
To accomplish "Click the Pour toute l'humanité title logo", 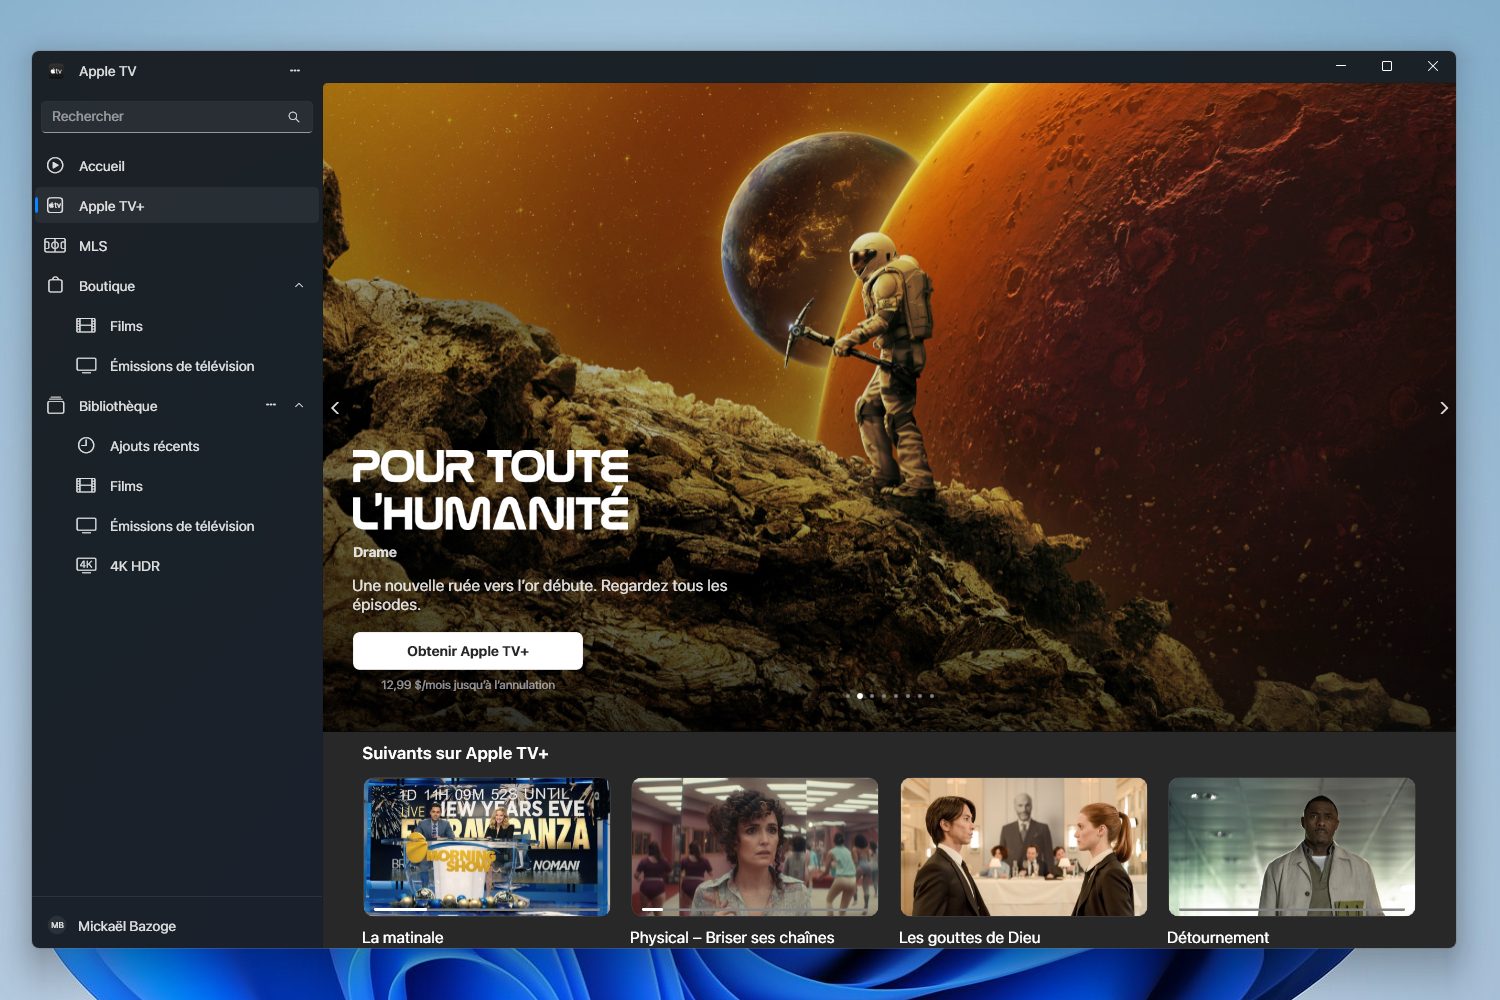I will pos(490,489).
